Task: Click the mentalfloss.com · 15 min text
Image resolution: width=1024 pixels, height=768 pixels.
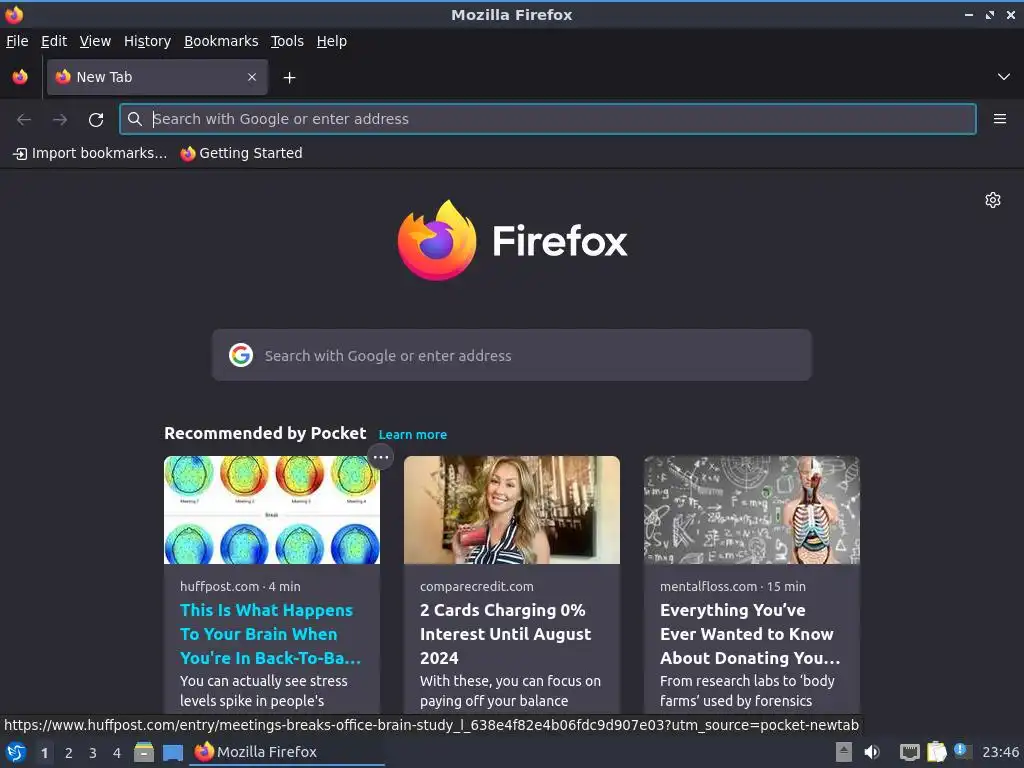Action: tap(733, 586)
